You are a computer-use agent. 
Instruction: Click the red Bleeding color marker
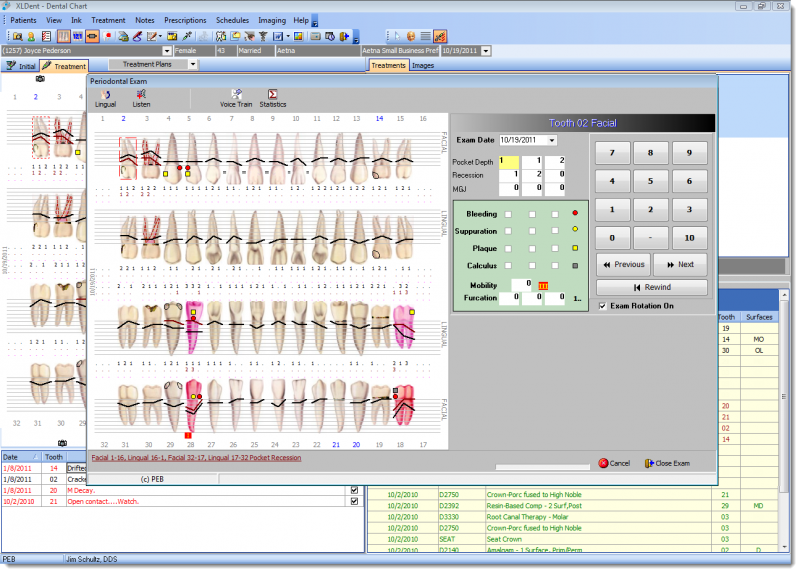(x=574, y=214)
